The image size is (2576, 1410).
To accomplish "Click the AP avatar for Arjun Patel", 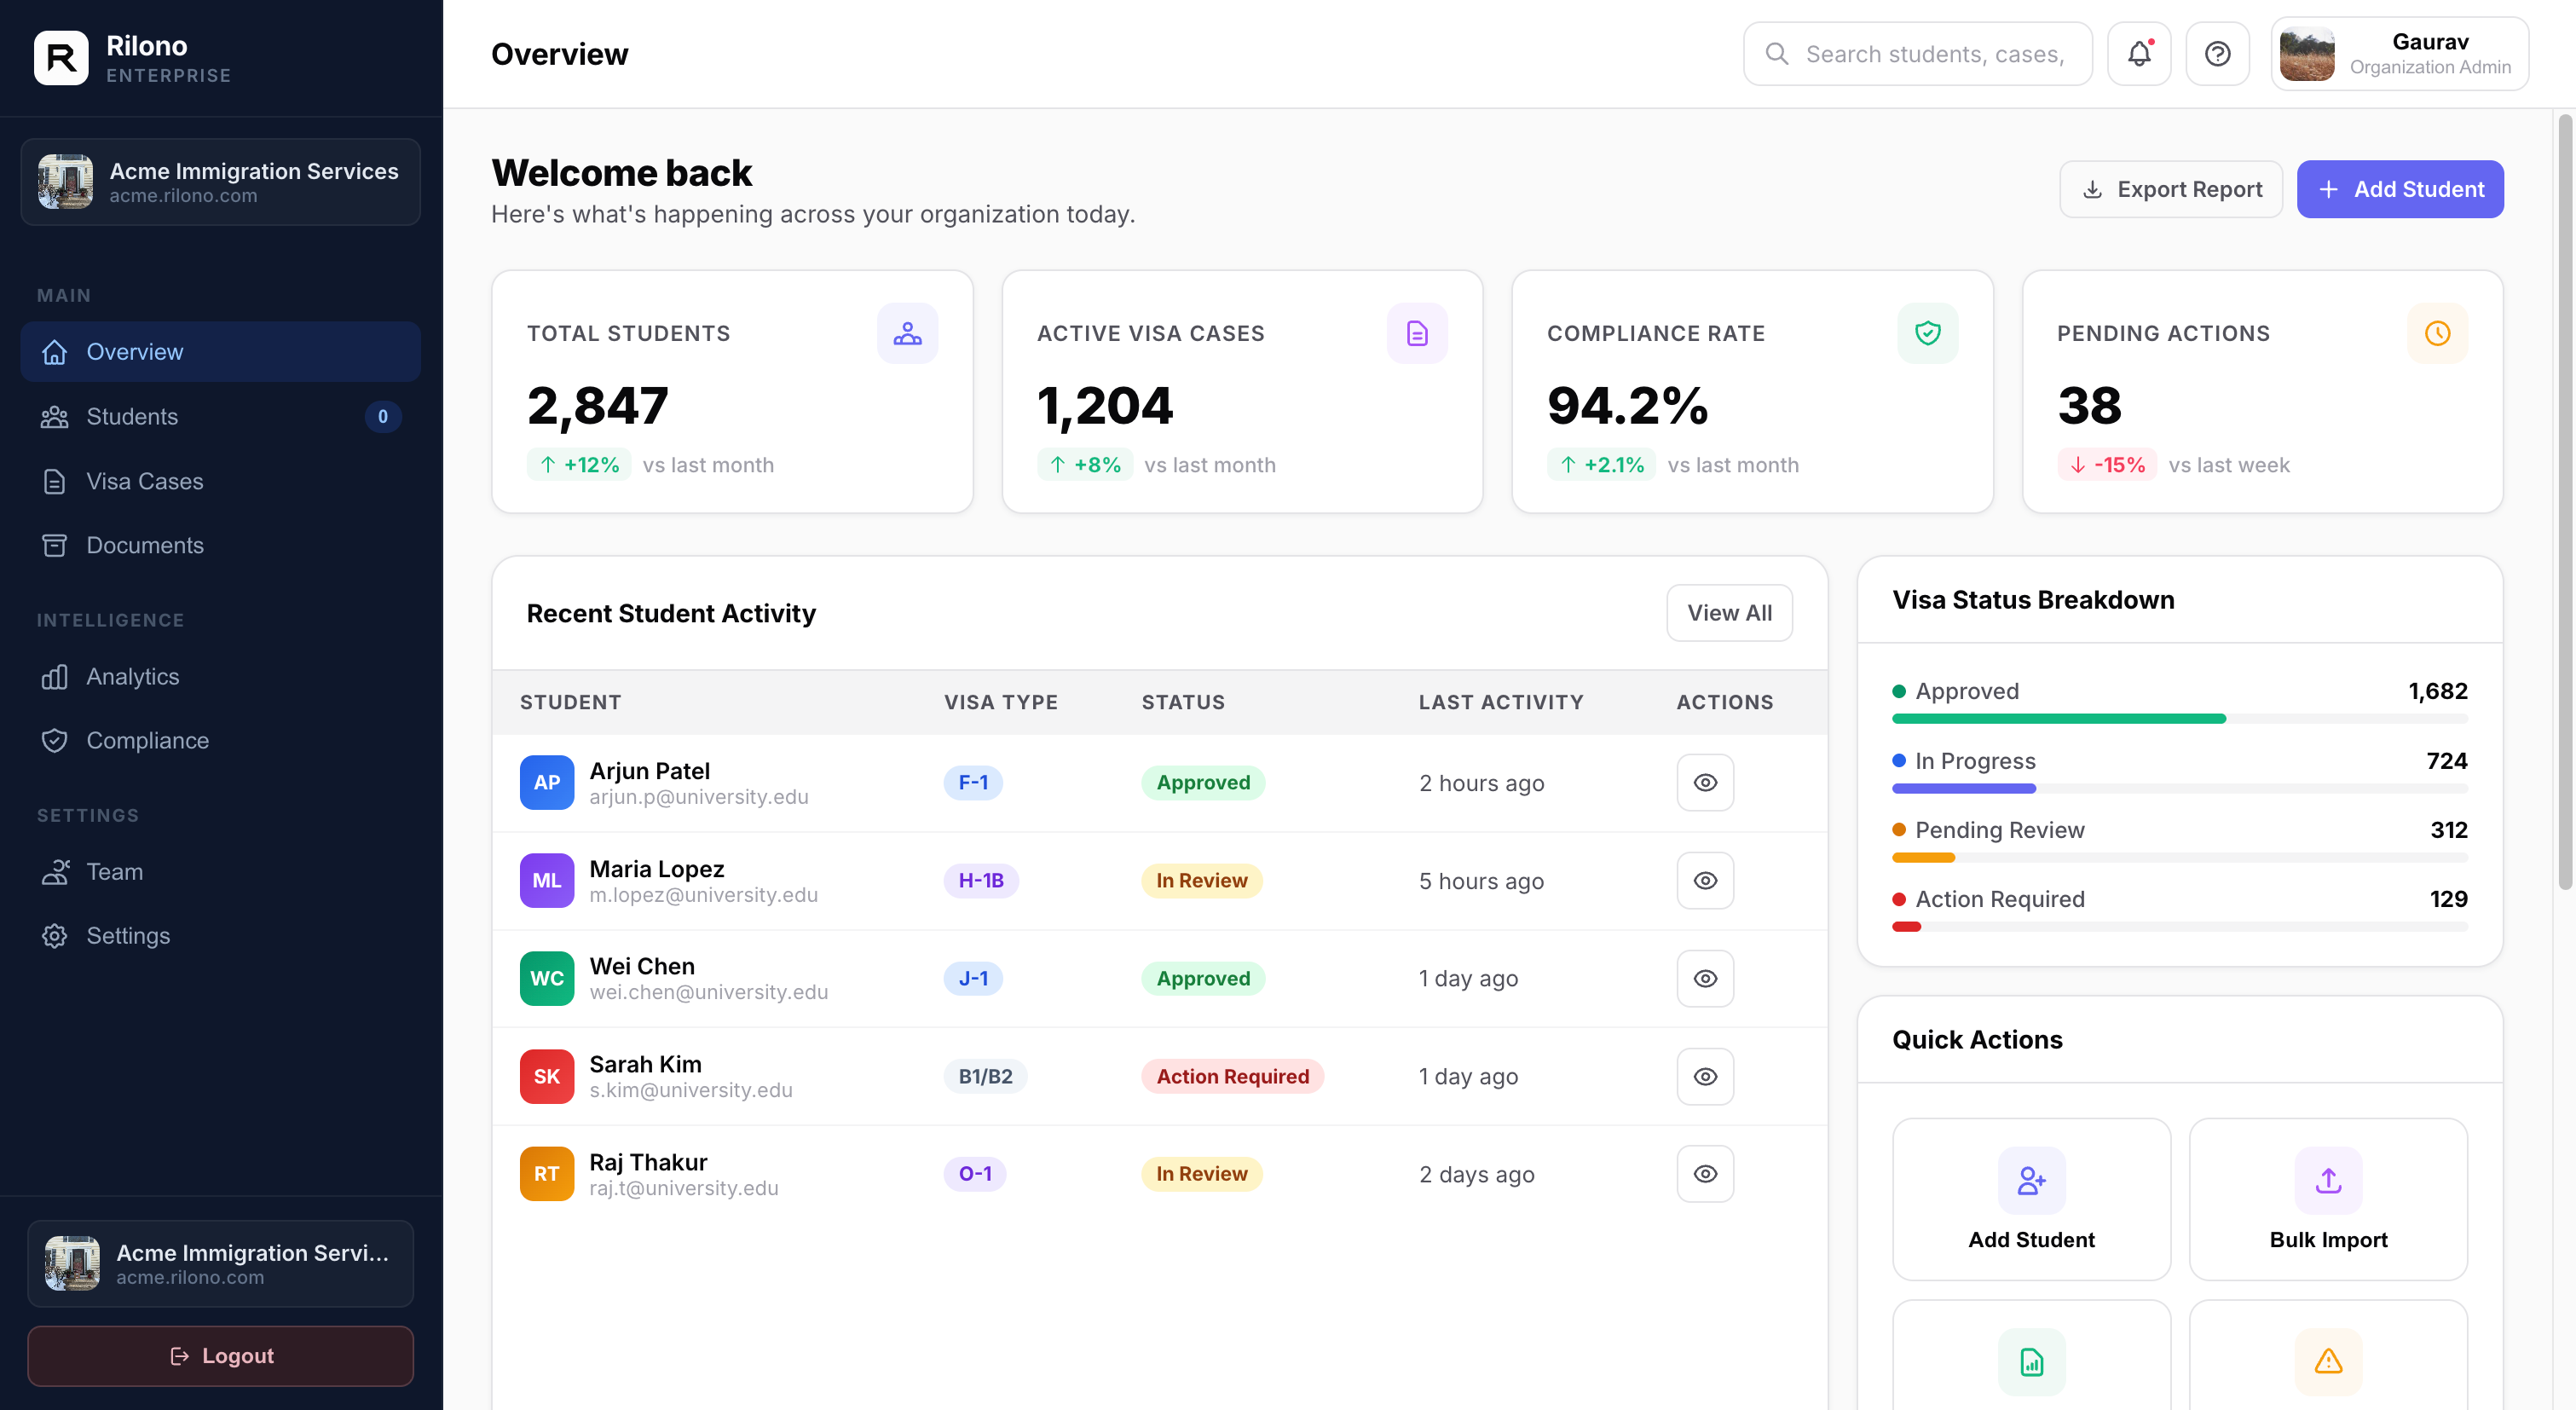I will (x=547, y=783).
